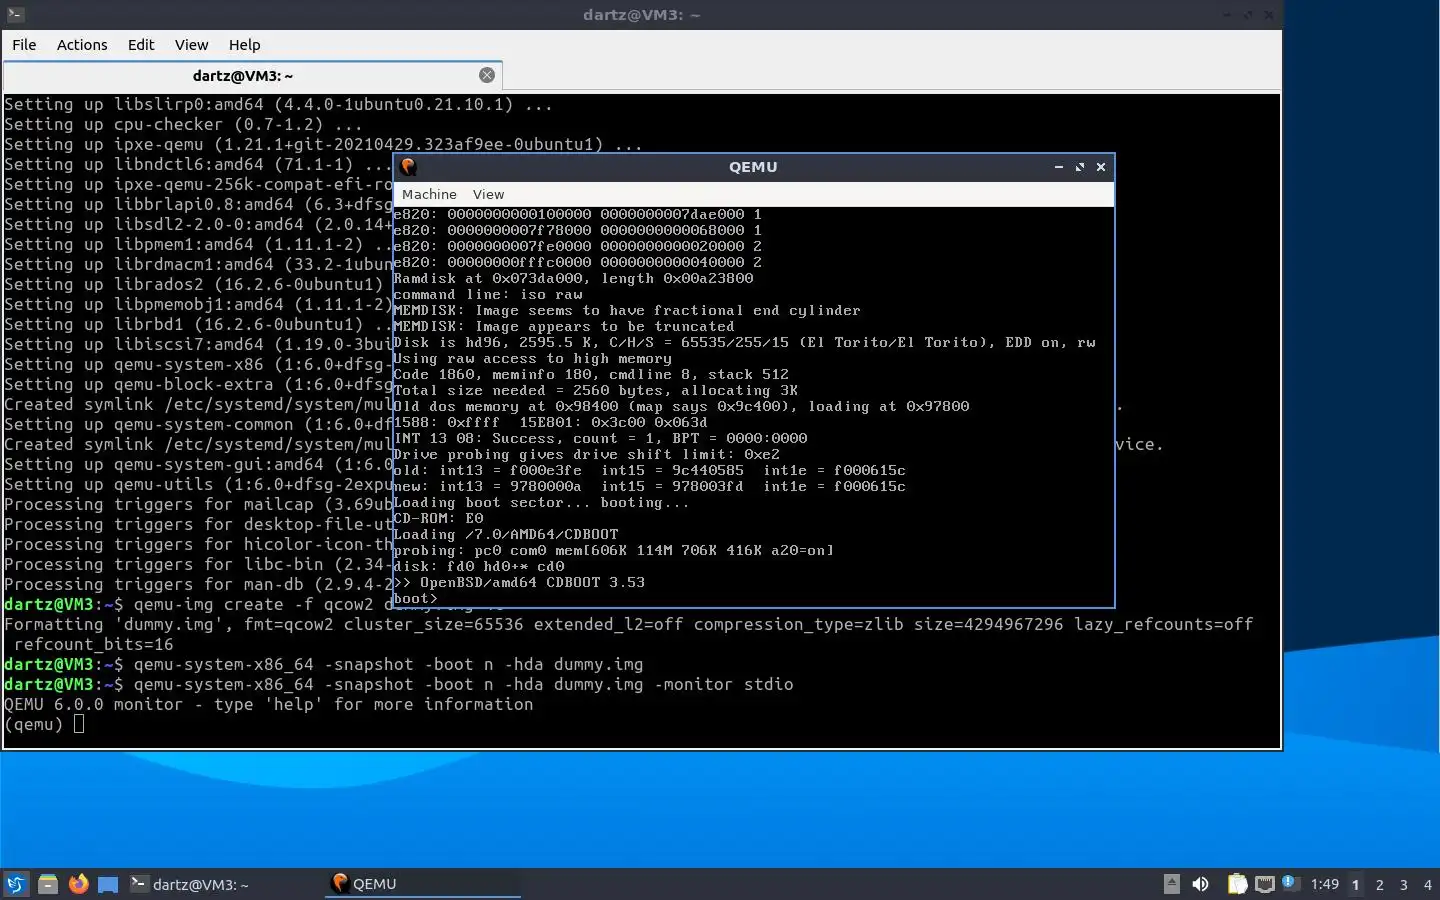Click the show desktop icon in taskbar
Image resolution: width=1440 pixels, height=900 pixels.
pos(108,884)
